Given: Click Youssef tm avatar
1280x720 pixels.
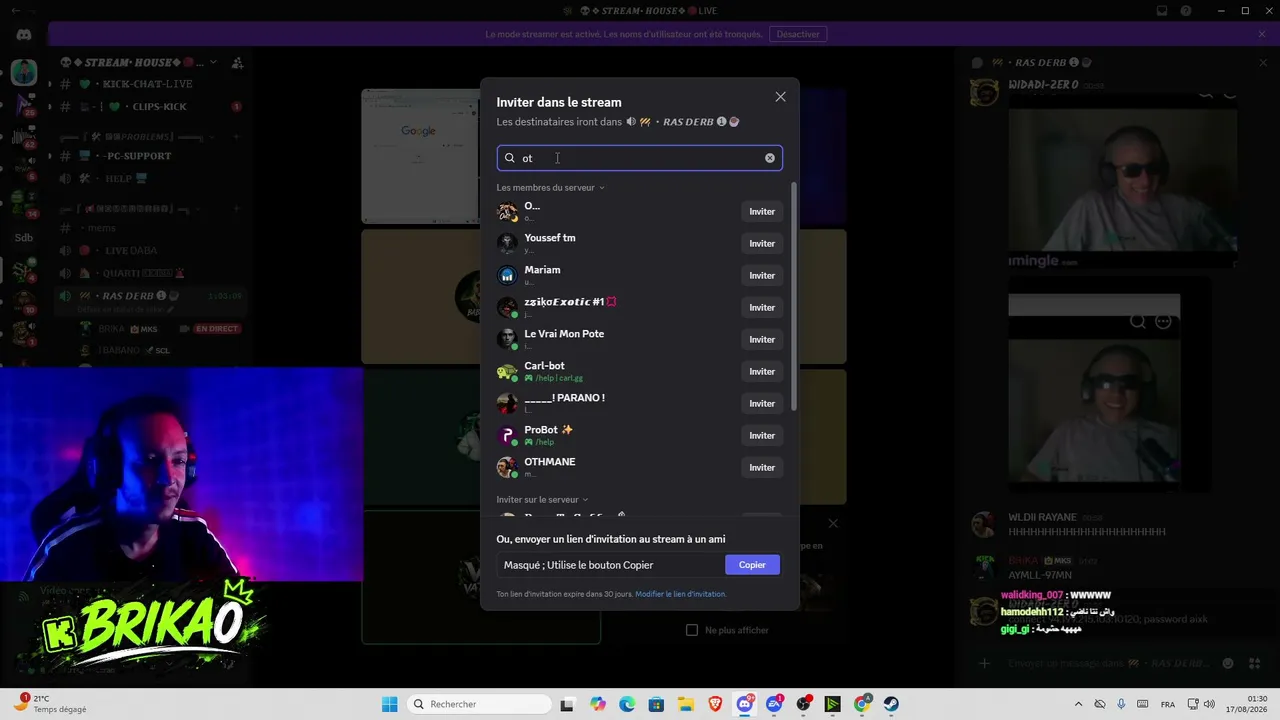Looking at the screenshot, I should point(507,244).
